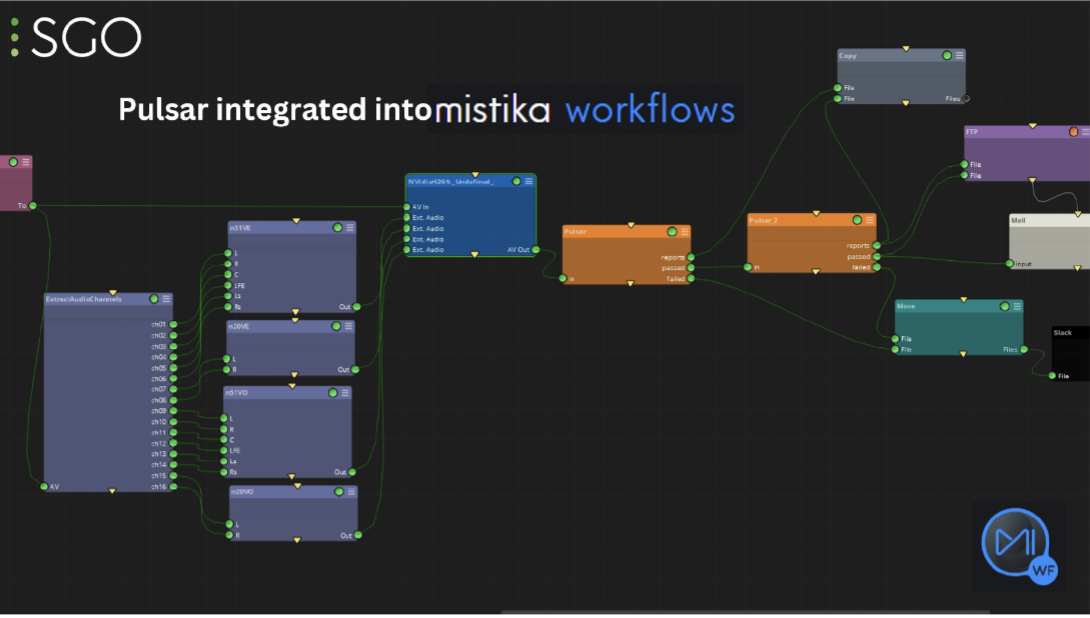Select the Mail node title
Screen dimensions: 1090x618
pos(1018,220)
